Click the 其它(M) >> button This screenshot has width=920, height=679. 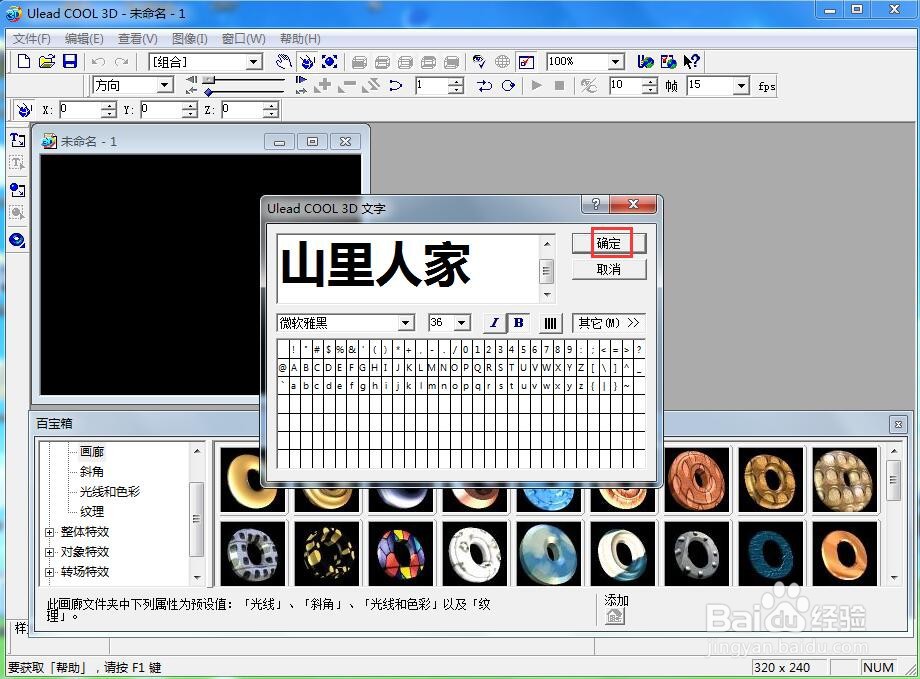[608, 323]
